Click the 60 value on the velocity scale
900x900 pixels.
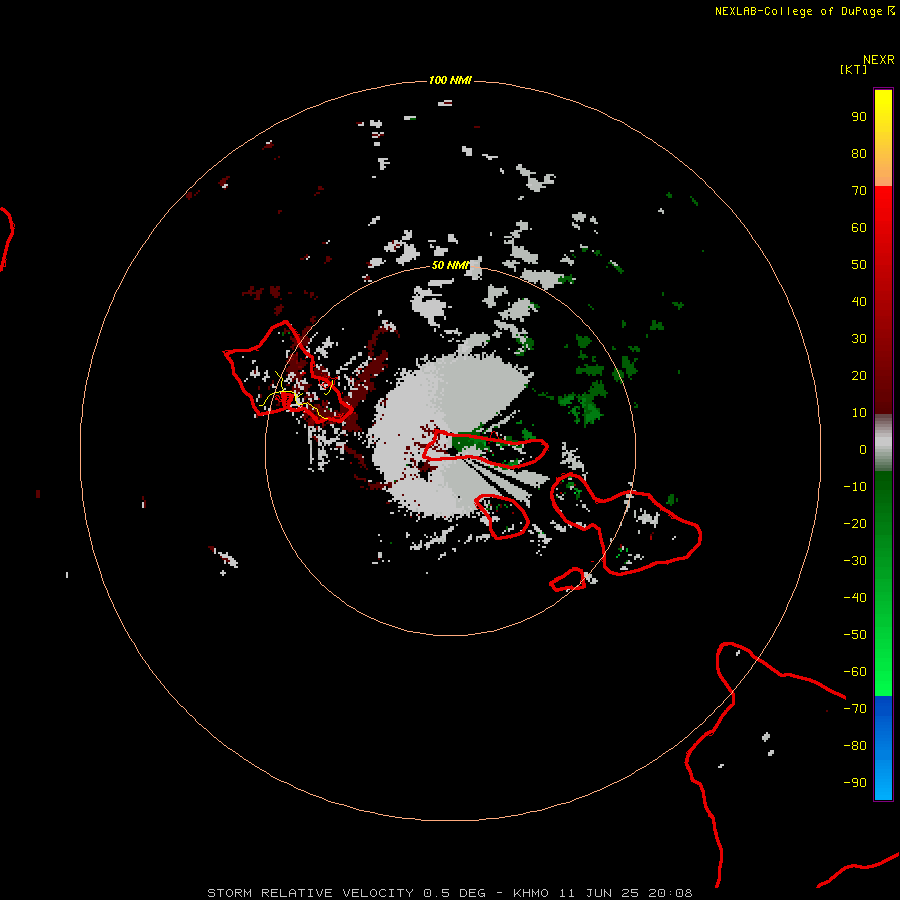coord(859,227)
